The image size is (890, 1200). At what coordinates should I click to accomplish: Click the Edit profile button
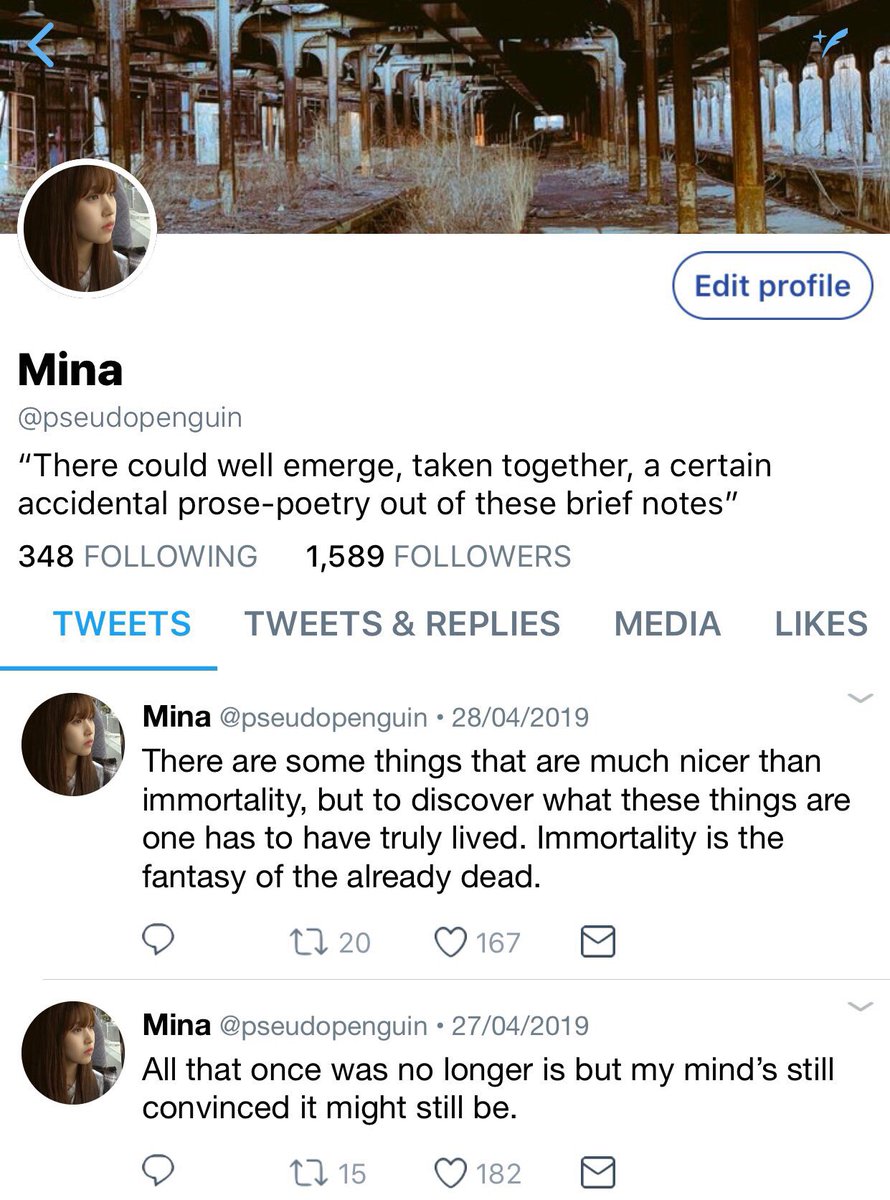pos(772,286)
